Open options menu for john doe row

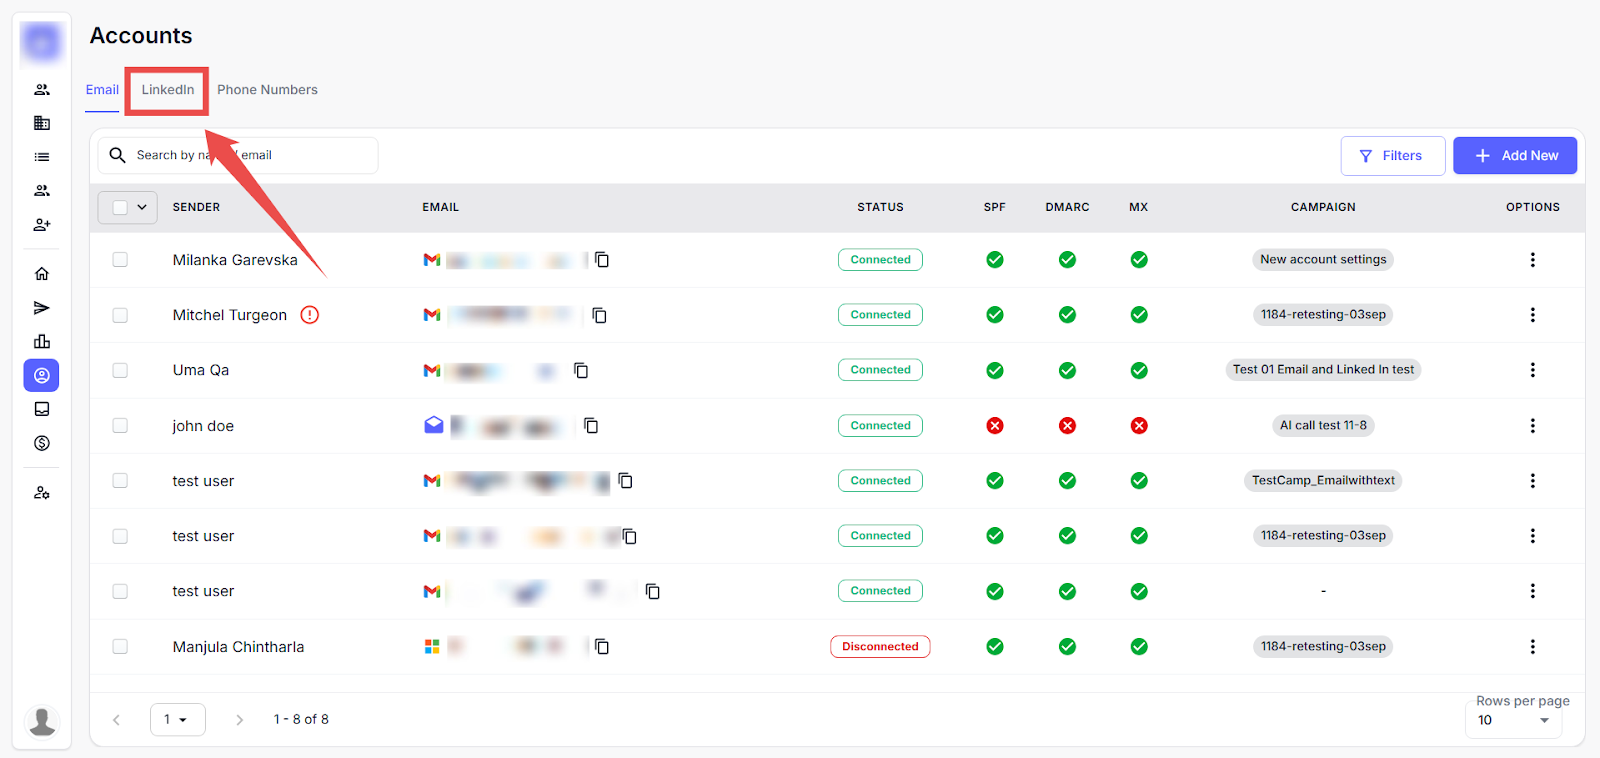[1532, 426]
